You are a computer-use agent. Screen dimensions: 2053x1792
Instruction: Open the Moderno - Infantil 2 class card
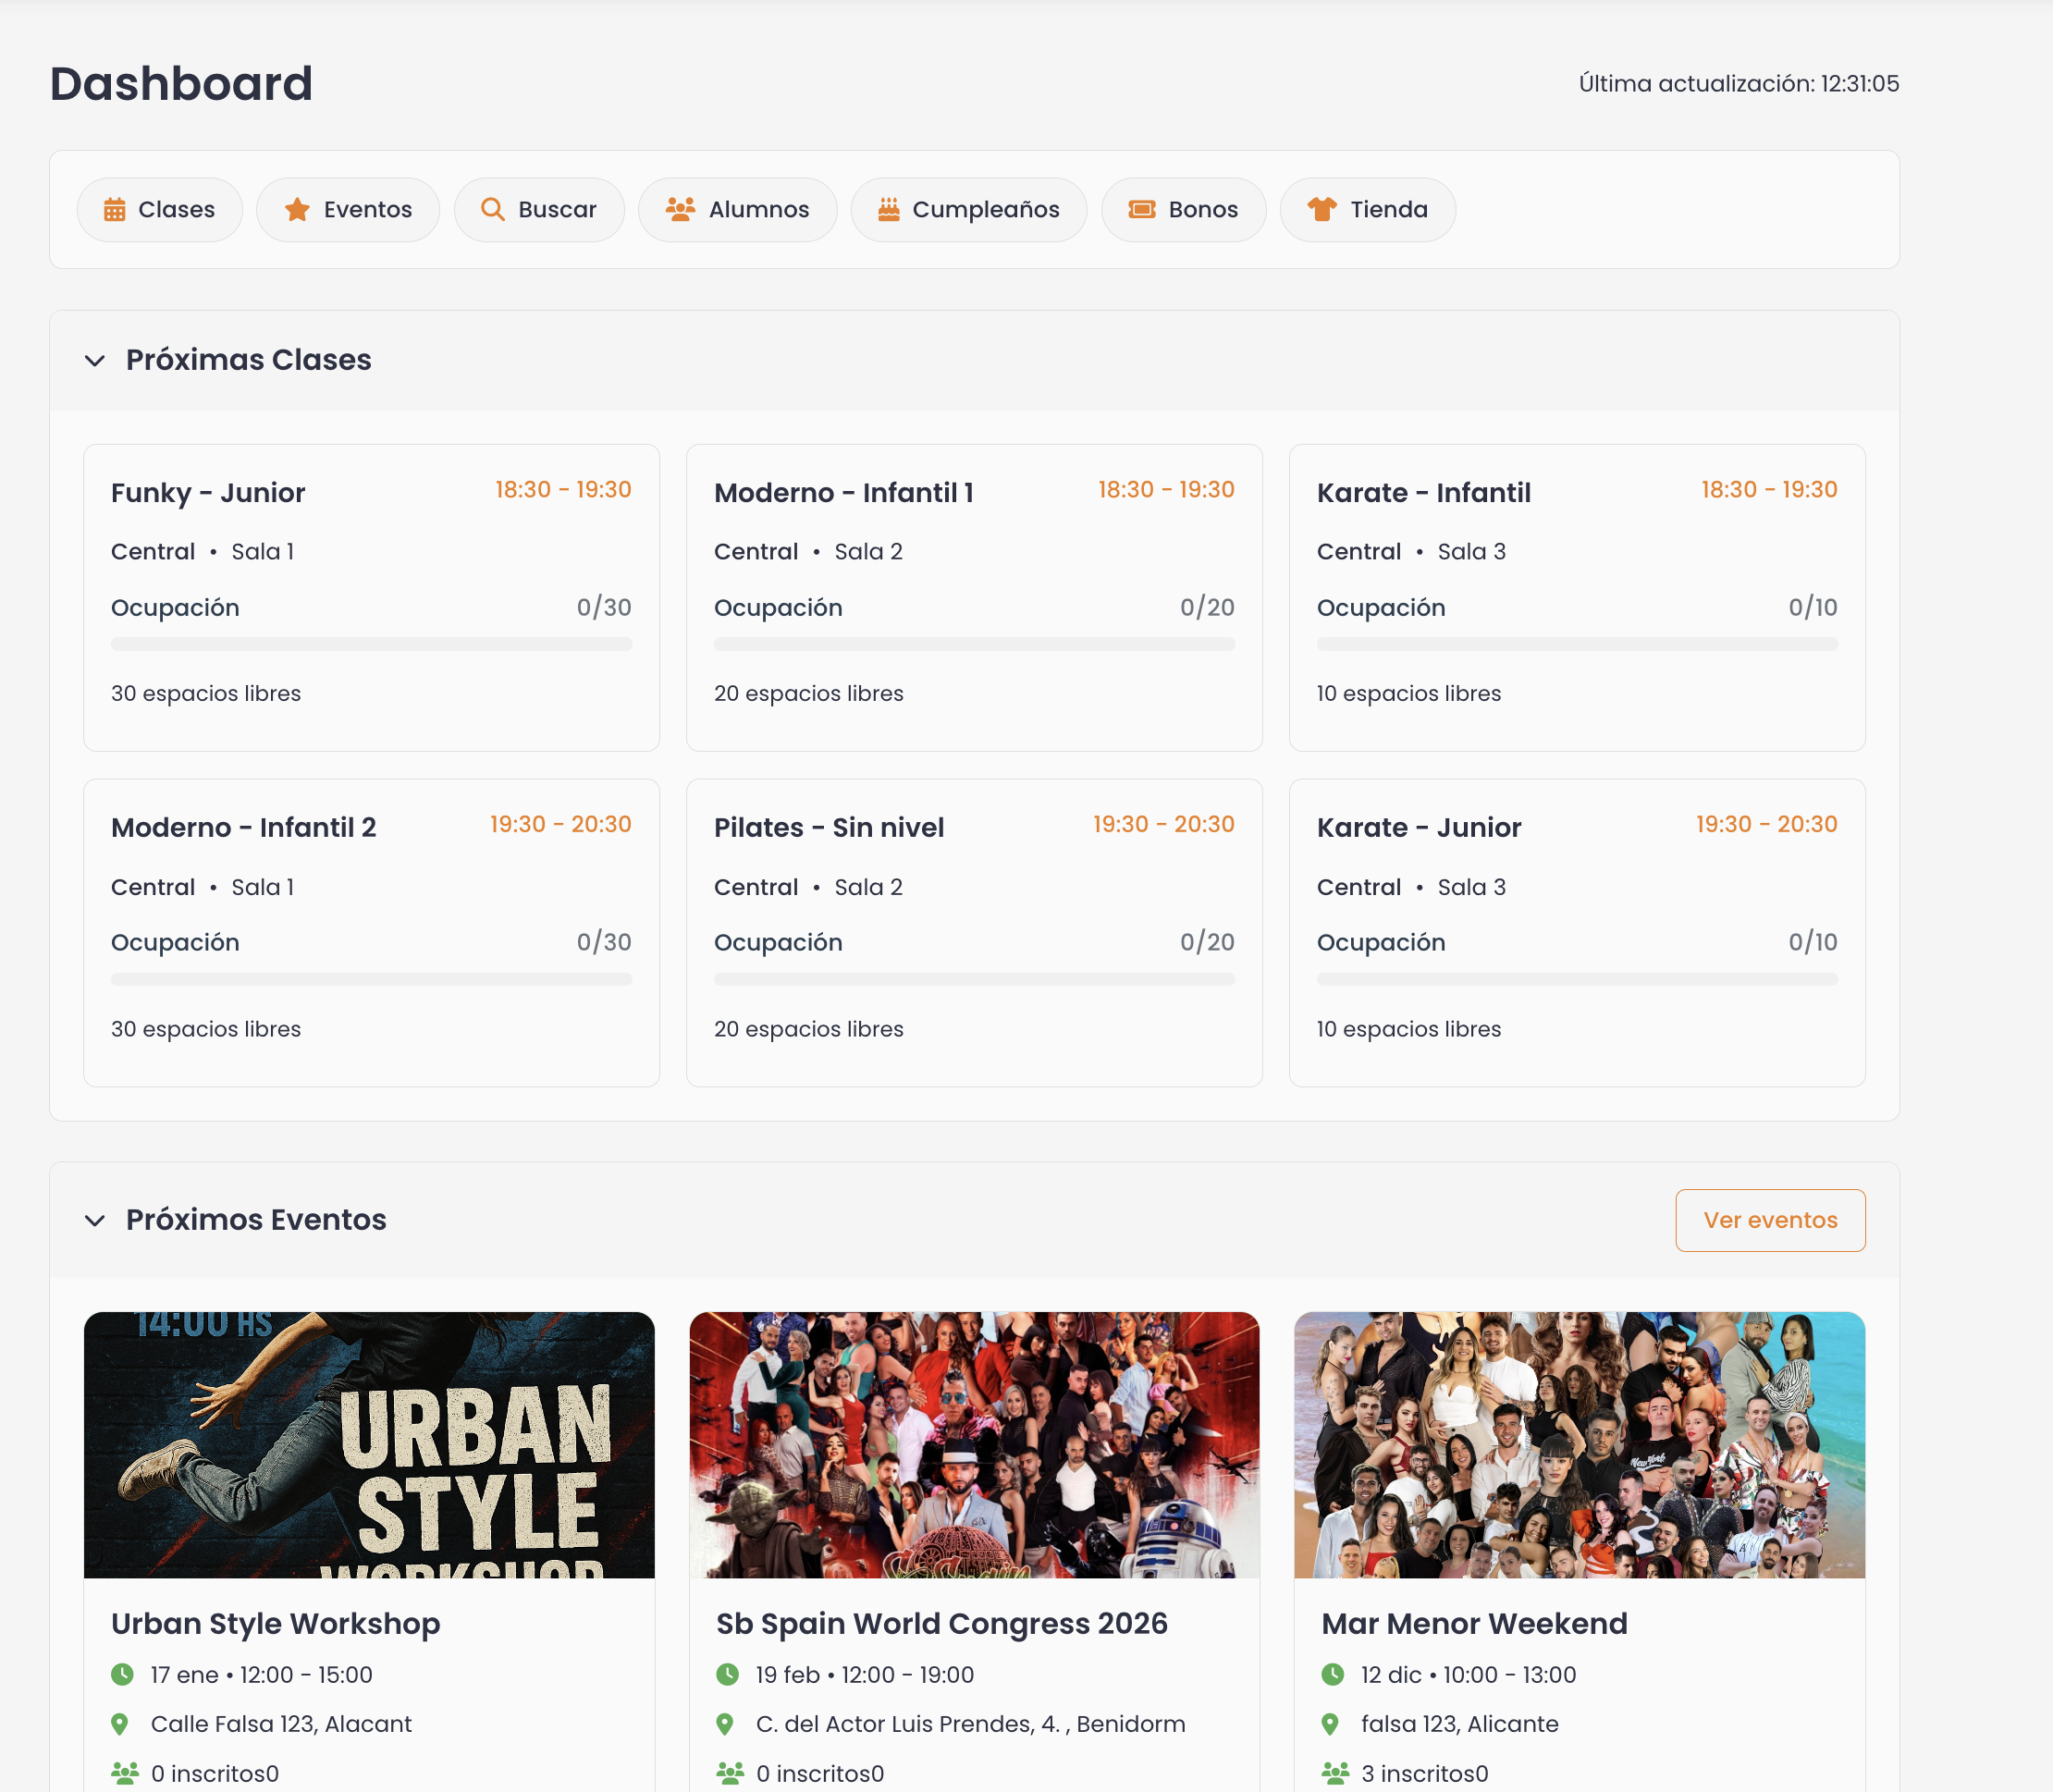click(371, 932)
